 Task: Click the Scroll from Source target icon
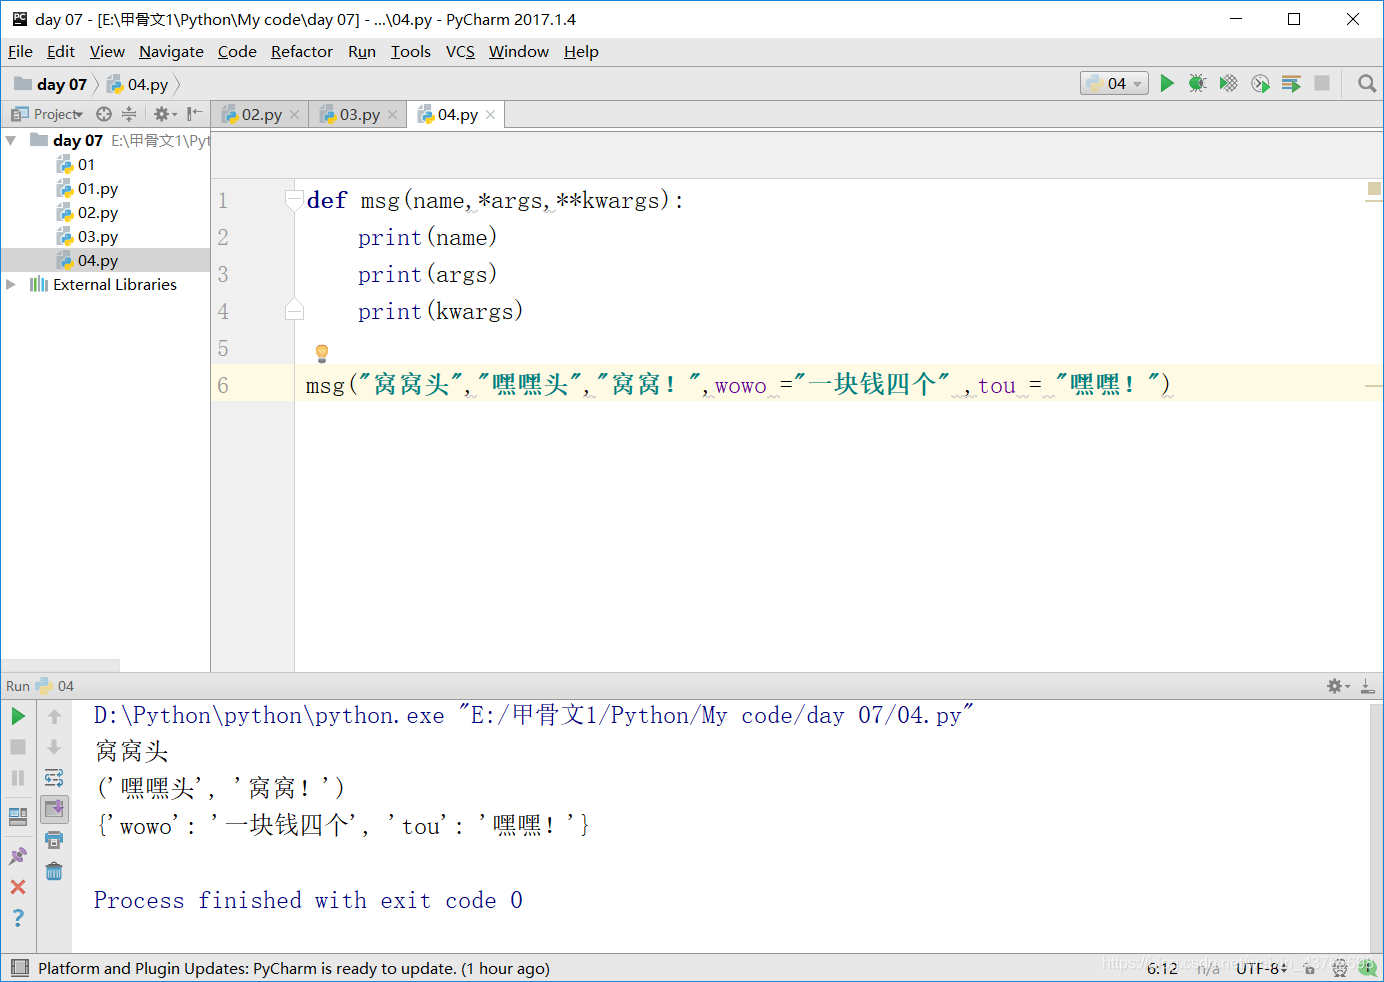tap(104, 114)
